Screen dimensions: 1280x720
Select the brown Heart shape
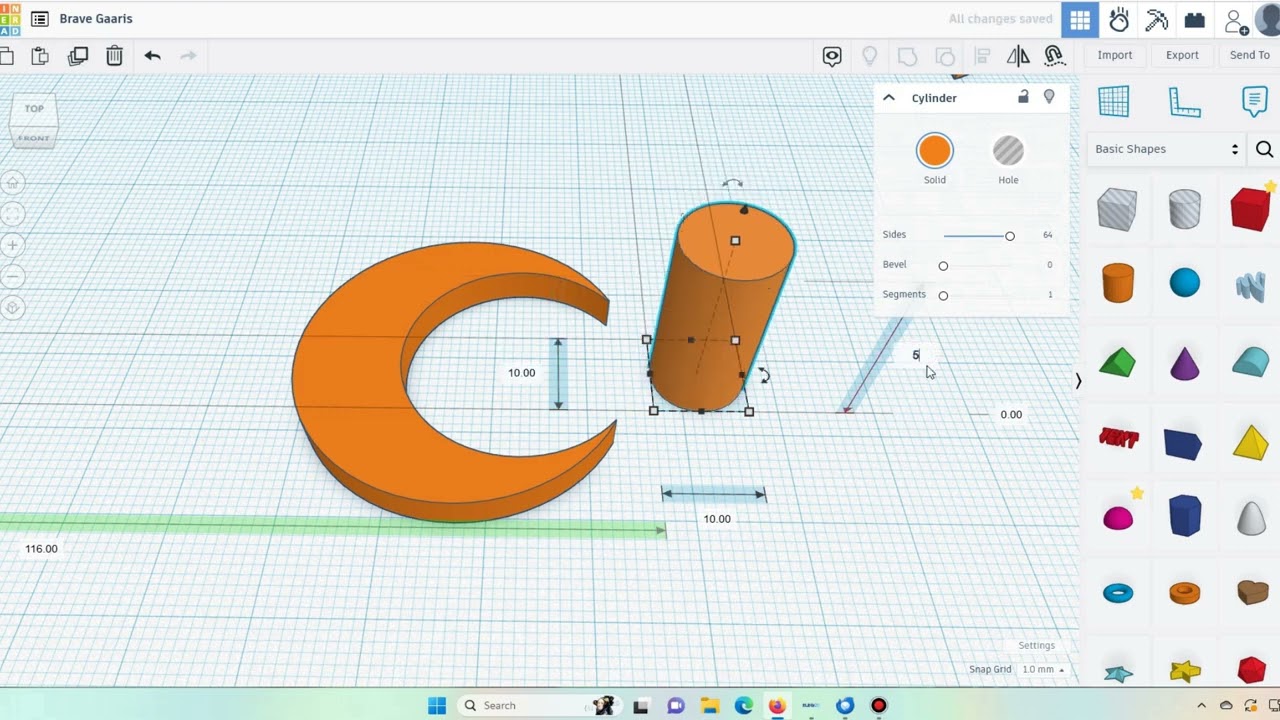(x=1252, y=592)
